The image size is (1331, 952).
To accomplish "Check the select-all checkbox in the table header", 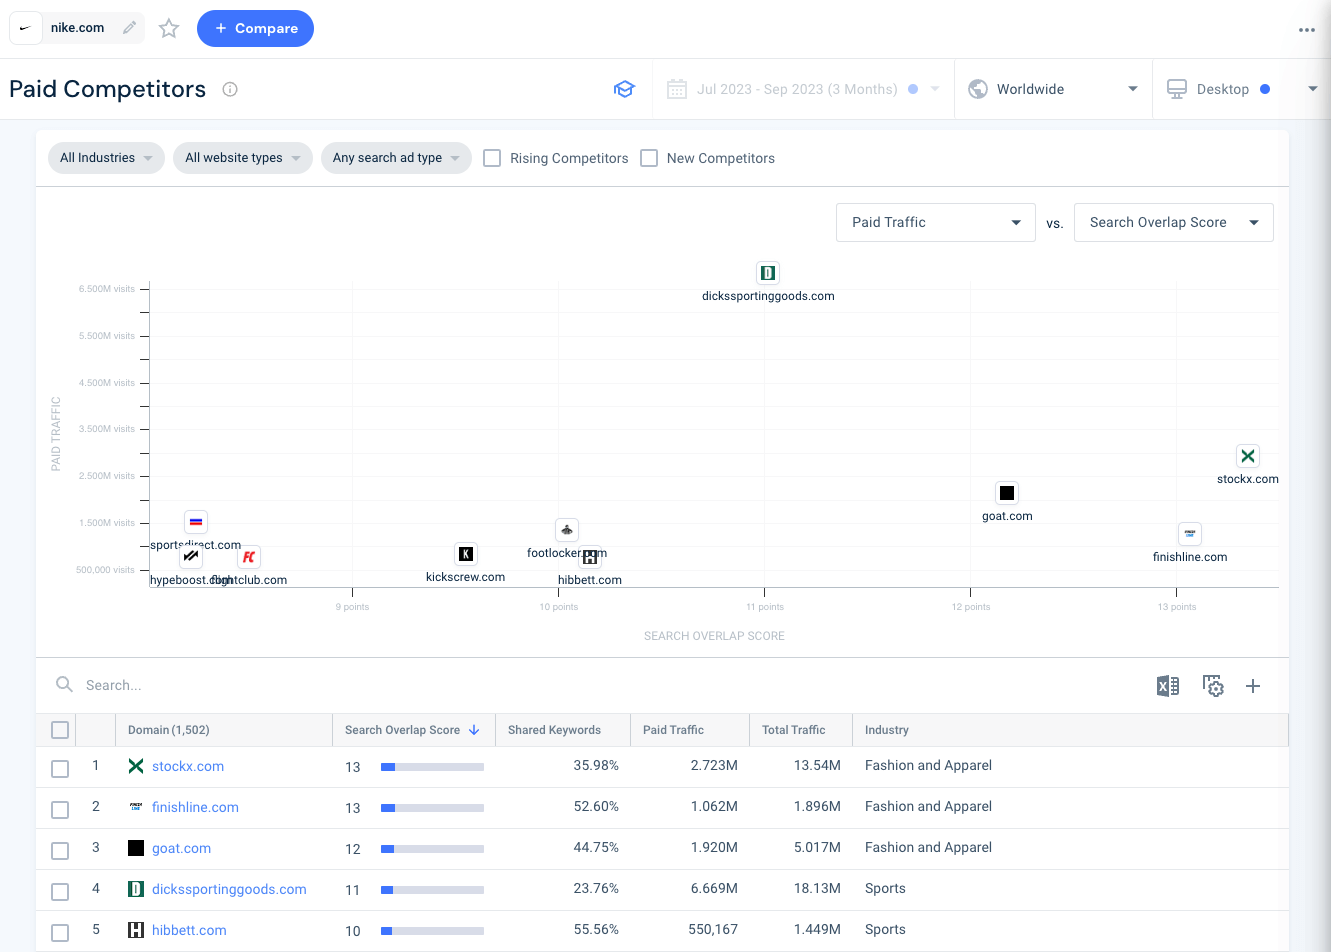I will click(59, 729).
